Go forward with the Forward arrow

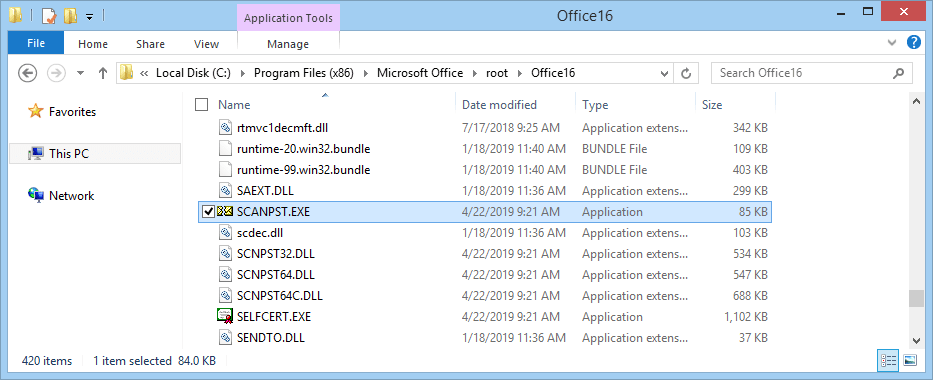coord(56,73)
